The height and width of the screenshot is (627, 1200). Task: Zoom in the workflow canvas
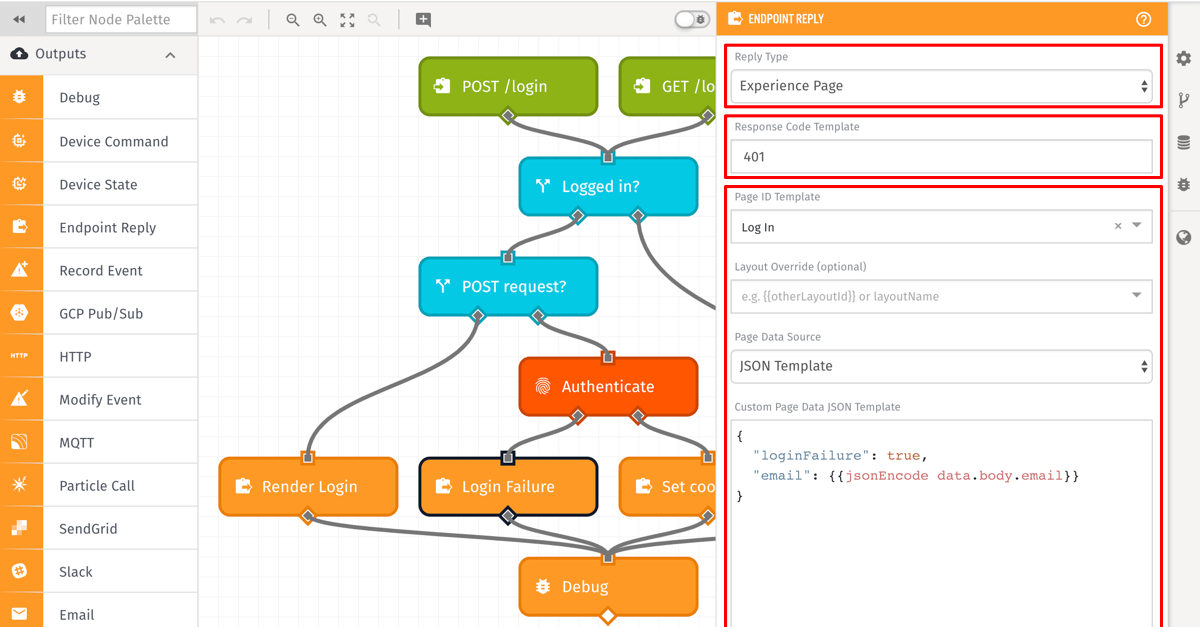[x=320, y=19]
